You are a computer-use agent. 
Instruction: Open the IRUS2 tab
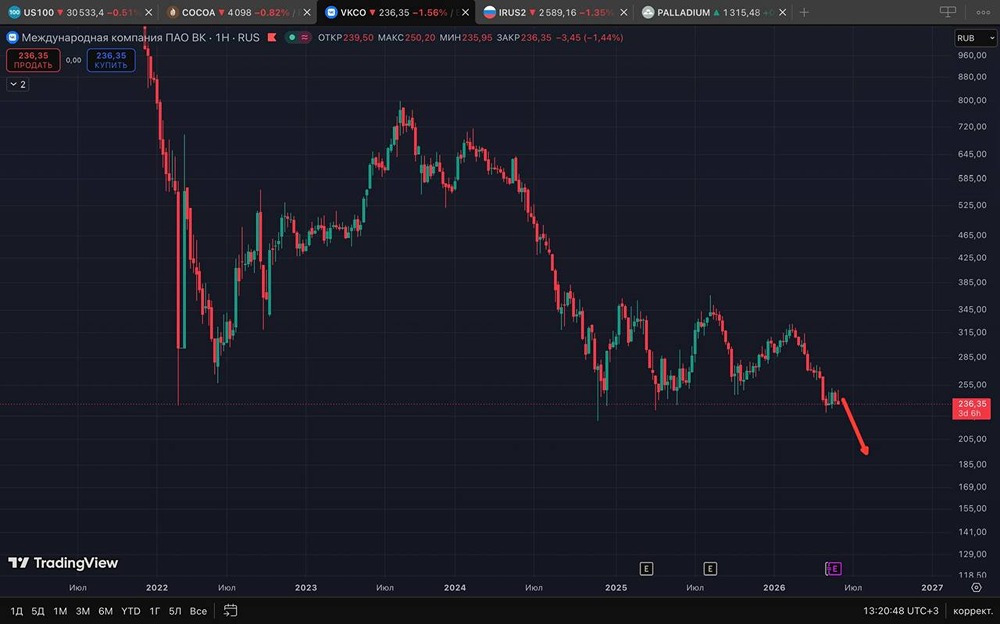coord(555,12)
